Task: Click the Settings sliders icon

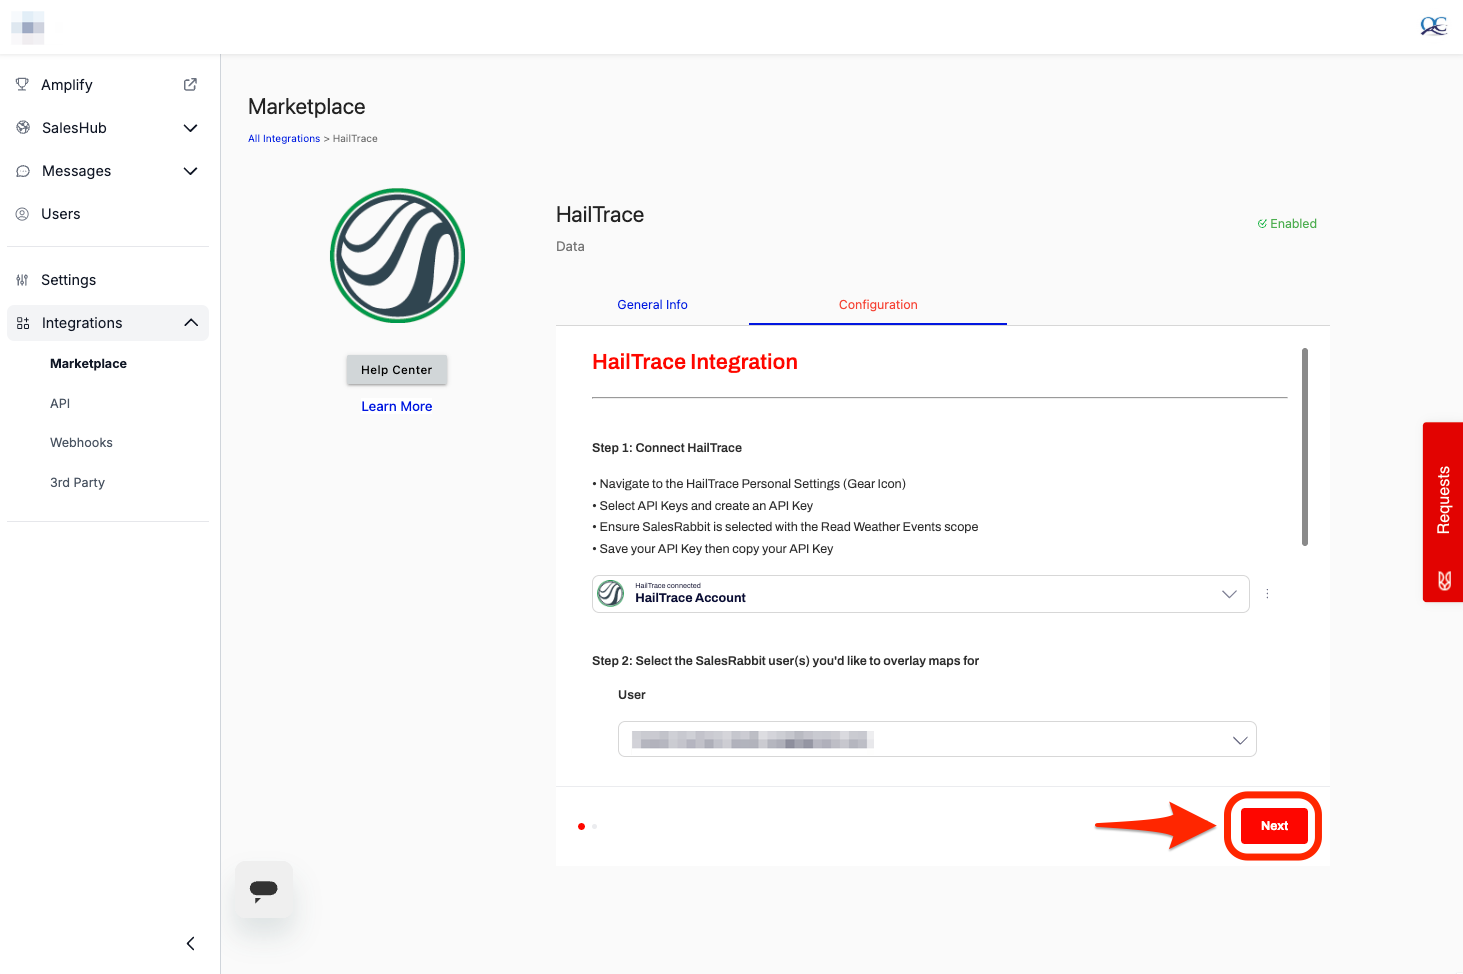Action: [22, 280]
